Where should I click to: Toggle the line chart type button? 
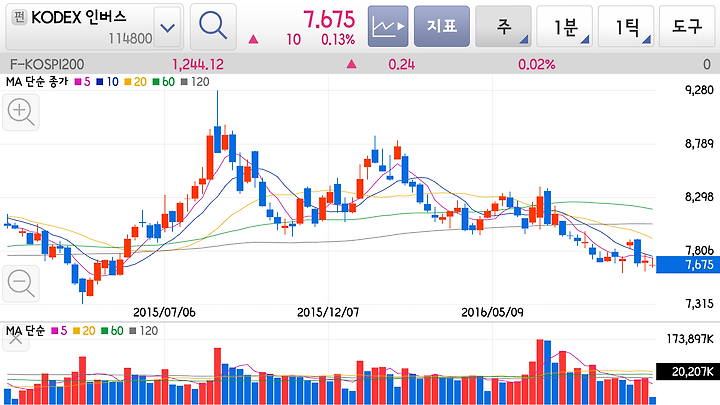(388, 26)
